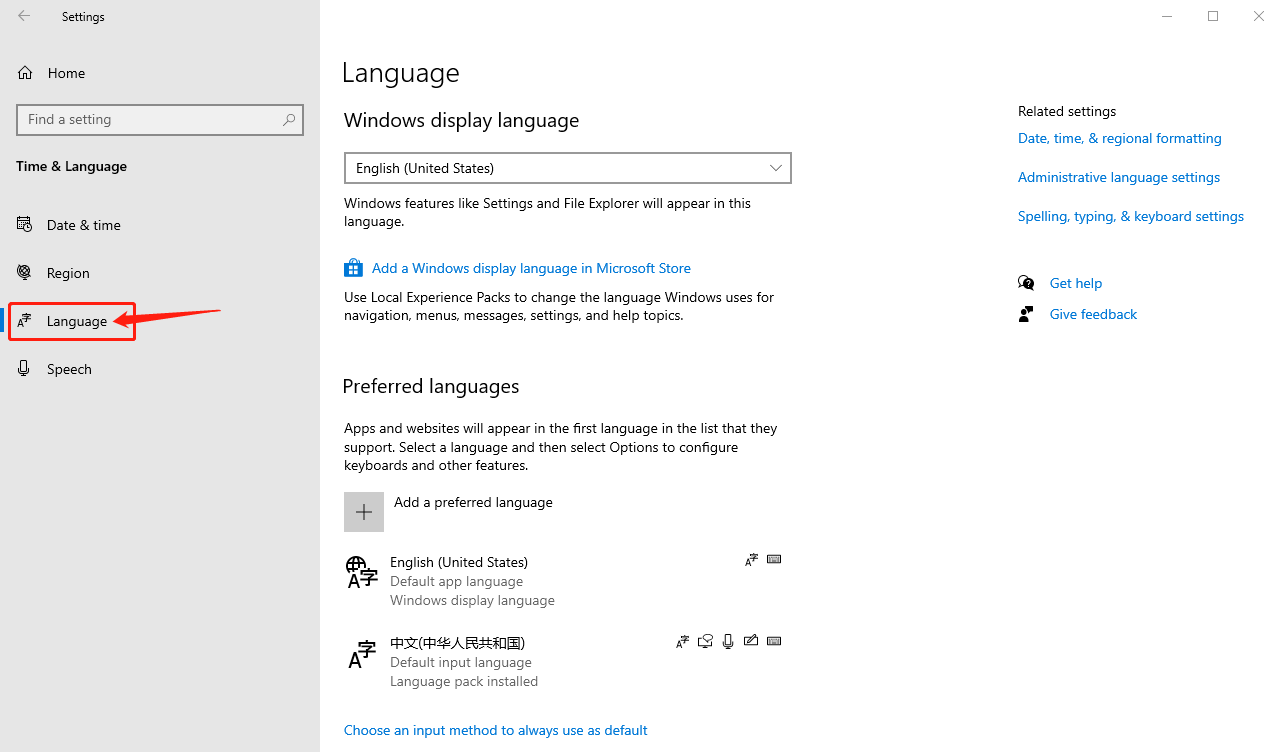The image size is (1281, 752).
Task: Click the search magnifier icon
Action: 289,119
